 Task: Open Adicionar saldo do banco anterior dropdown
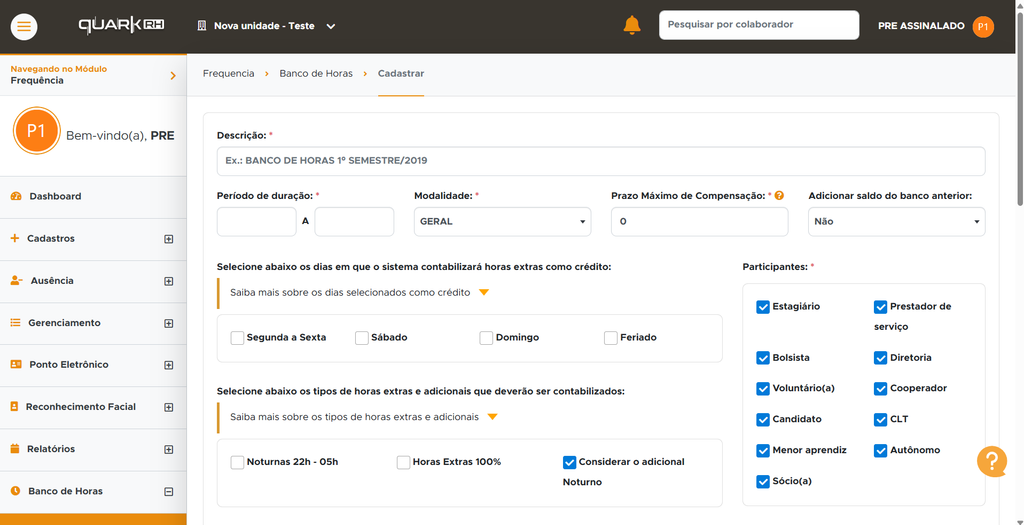[896, 221]
